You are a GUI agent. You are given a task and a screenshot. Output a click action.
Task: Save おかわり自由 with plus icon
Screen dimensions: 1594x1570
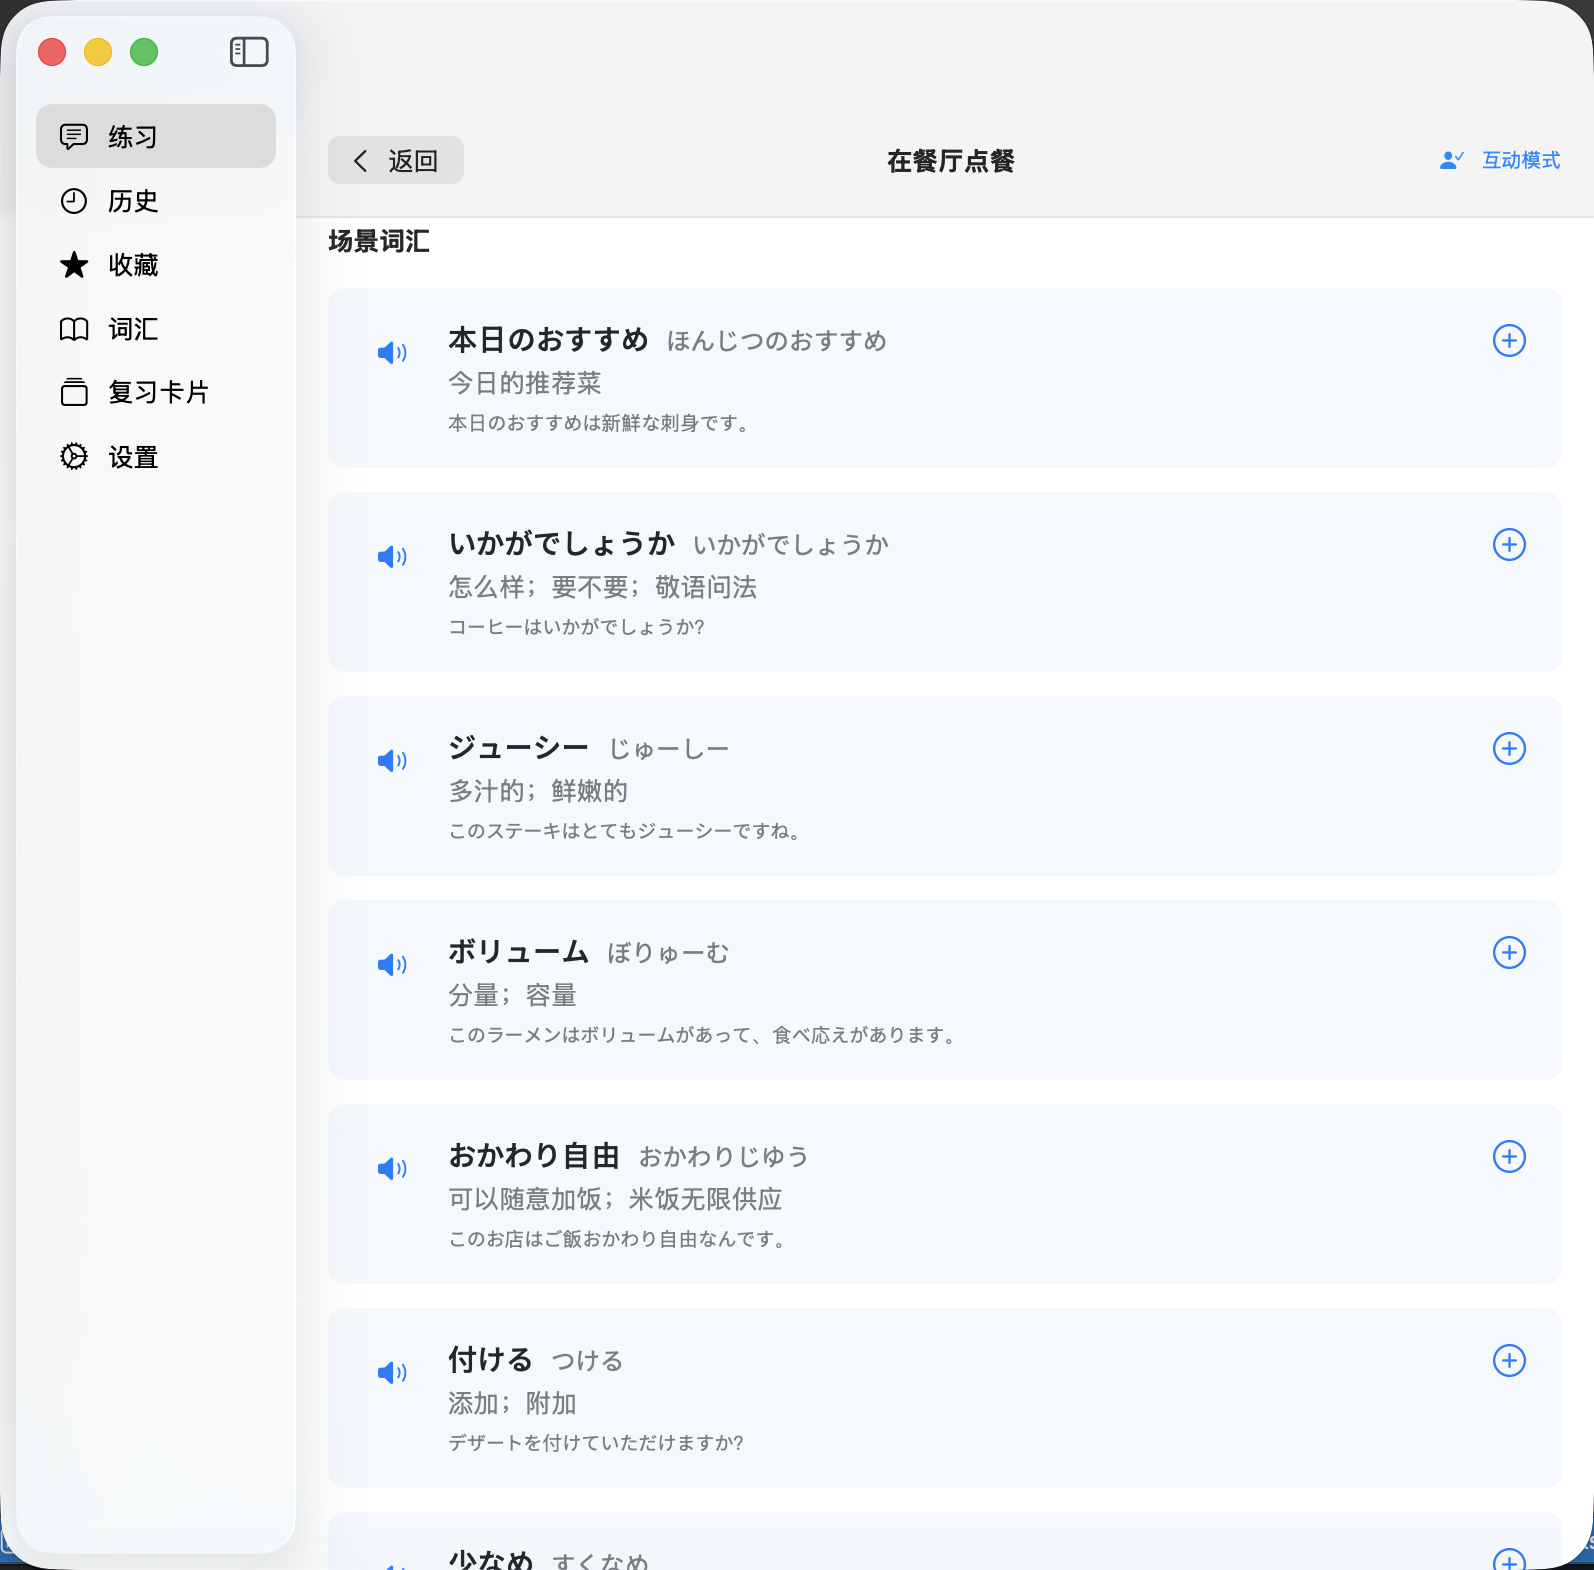coord(1508,1157)
